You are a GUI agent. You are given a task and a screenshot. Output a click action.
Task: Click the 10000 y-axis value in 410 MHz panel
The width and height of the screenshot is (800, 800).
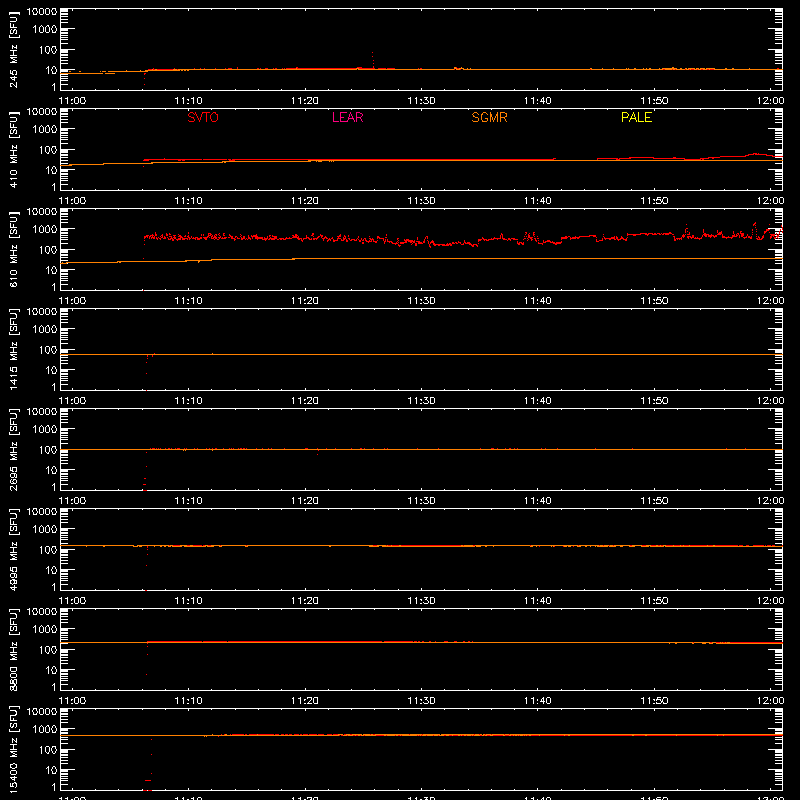(42, 112)
